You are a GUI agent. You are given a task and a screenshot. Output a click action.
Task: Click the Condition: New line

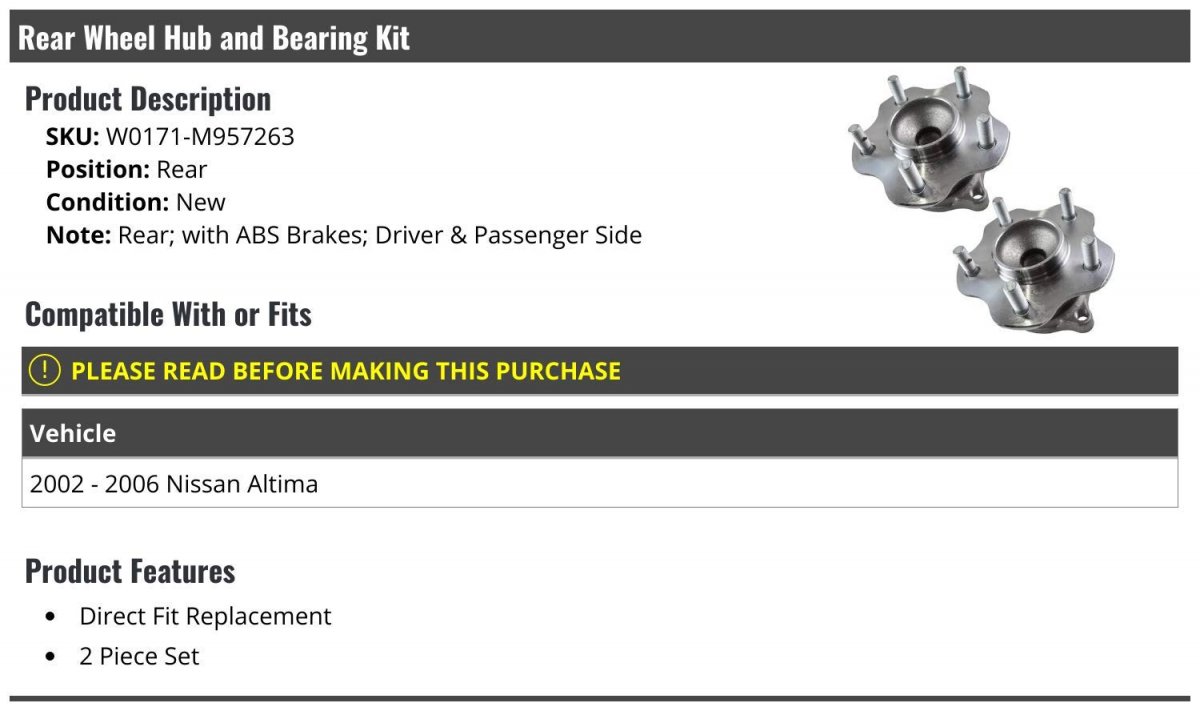(x=136, y=202)
